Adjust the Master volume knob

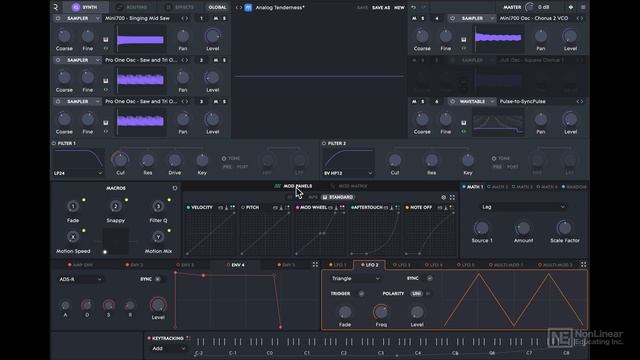[530, 7]
